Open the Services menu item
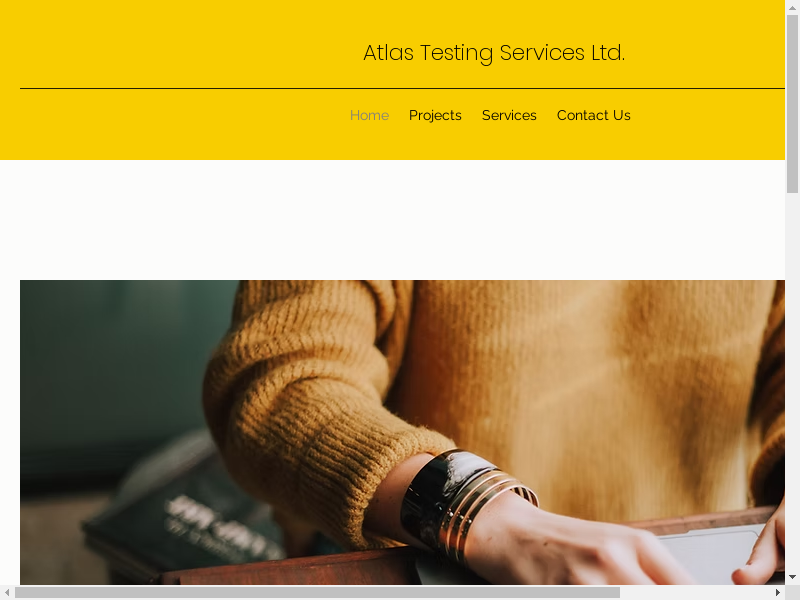 coord(509,115)
